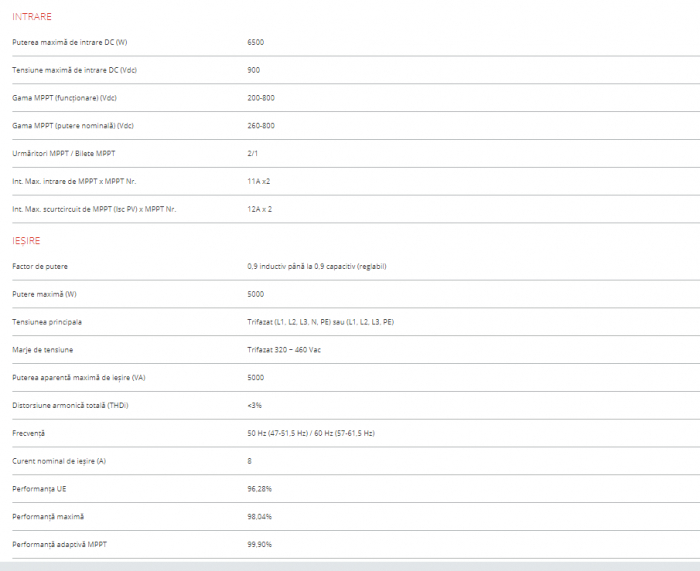Screen dimensions: 700x571
Task: Click the INTRARE section heading
Action: click(32, 17)
